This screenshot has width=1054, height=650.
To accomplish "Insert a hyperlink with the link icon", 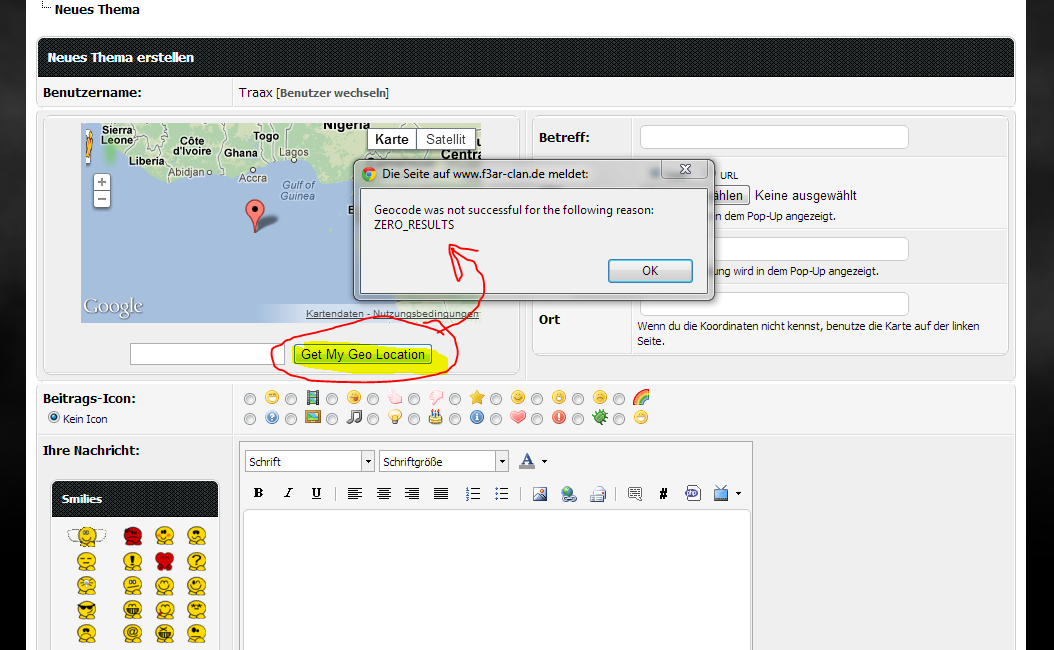I will 569,493.
